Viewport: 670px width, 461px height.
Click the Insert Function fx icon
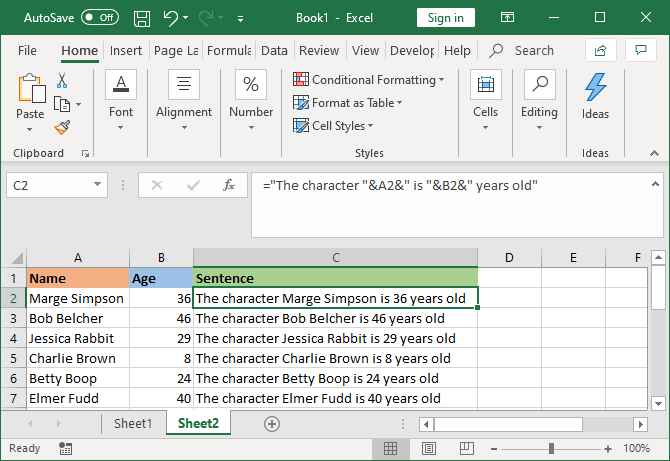click(x=229, y=185)
